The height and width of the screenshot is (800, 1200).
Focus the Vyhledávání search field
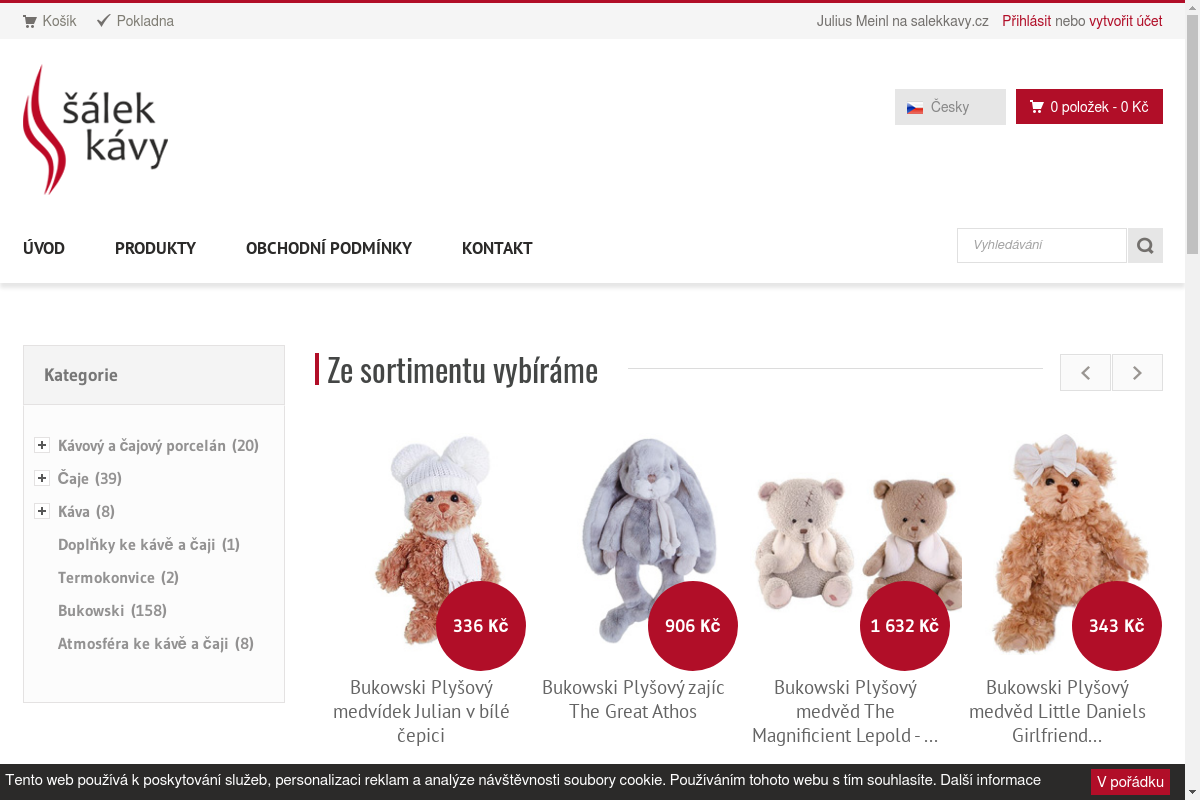[x=1042, y=245]
